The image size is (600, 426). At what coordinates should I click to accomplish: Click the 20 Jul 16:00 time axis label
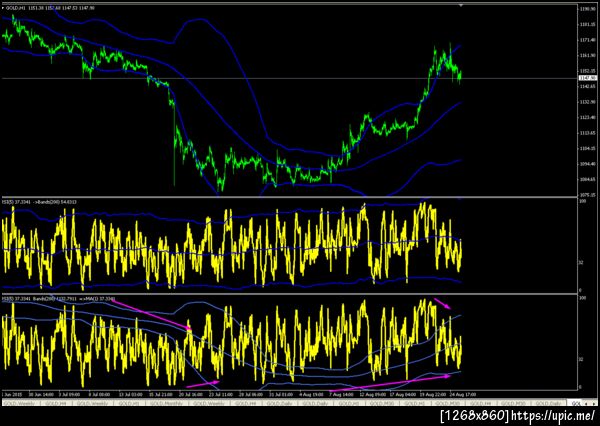click(190, 394)
